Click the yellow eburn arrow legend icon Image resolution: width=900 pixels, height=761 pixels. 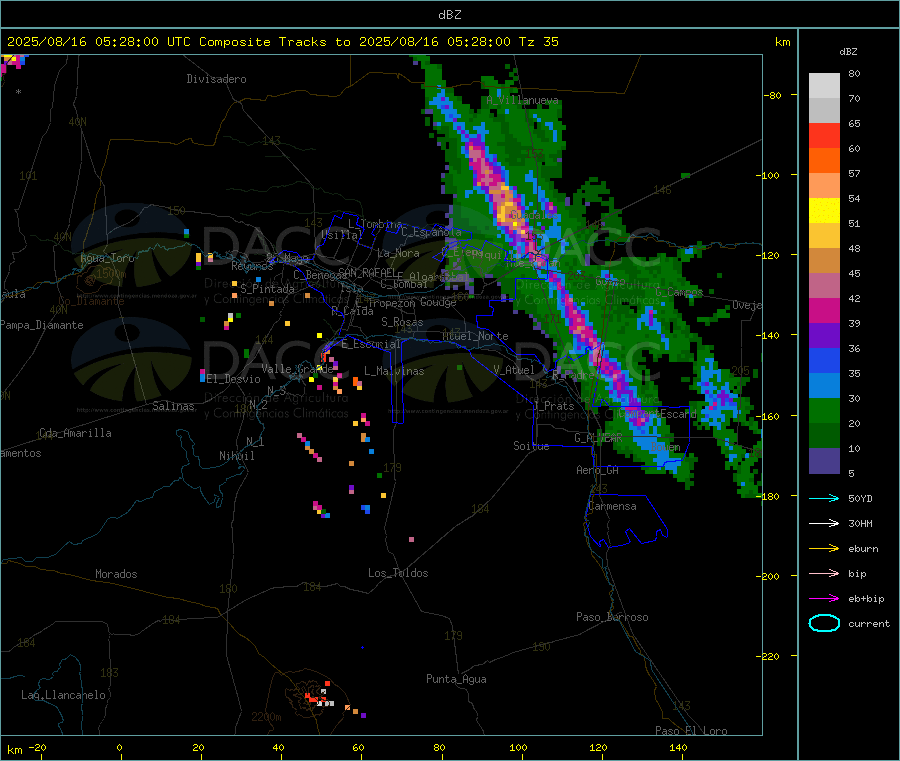pos(824,549)
